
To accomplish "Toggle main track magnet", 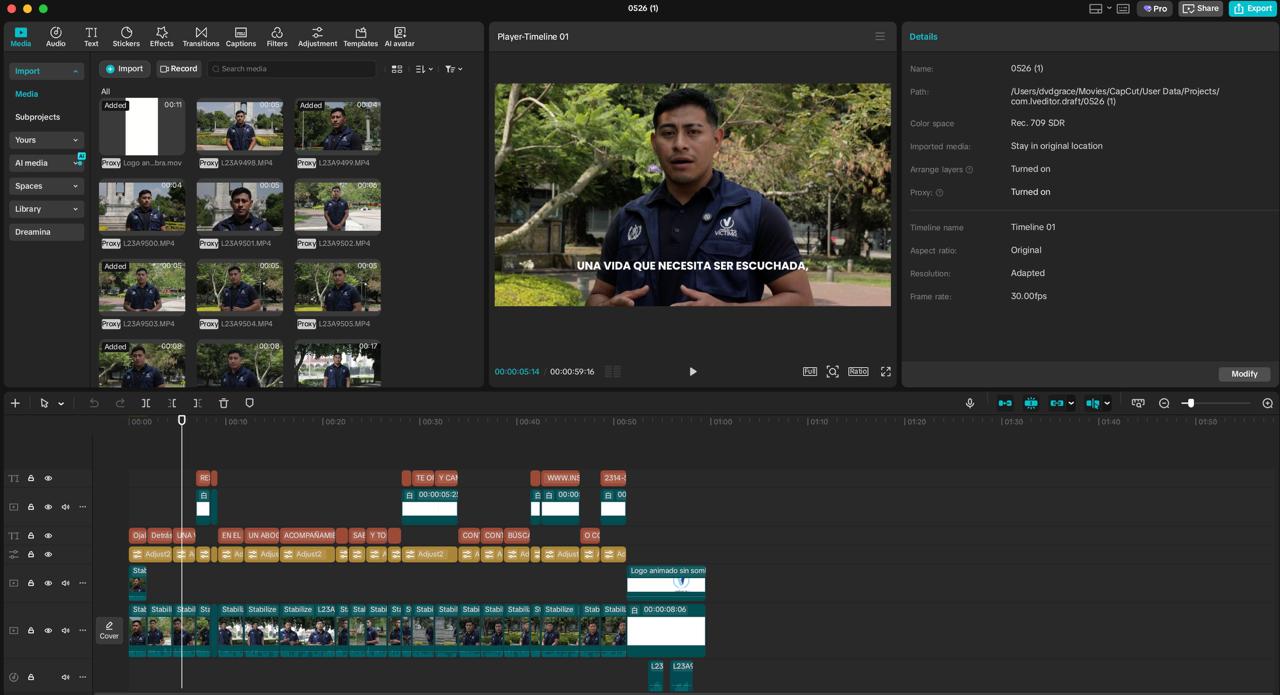I will click(x=1005, y=403).
